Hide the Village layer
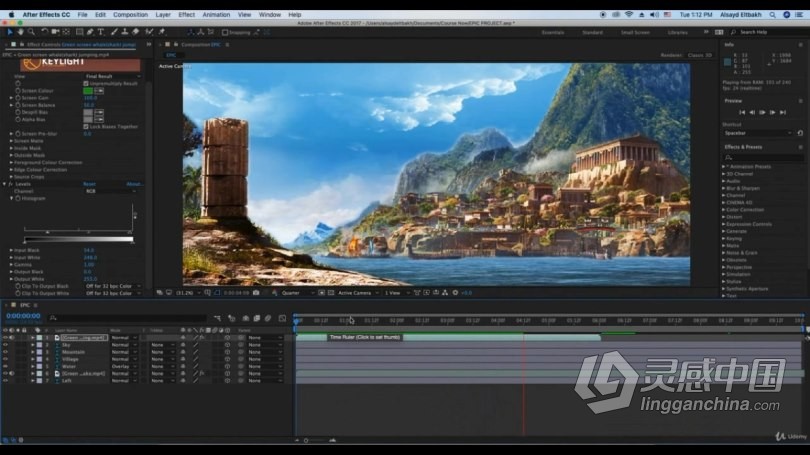The image size is (810, 455). 6,359
